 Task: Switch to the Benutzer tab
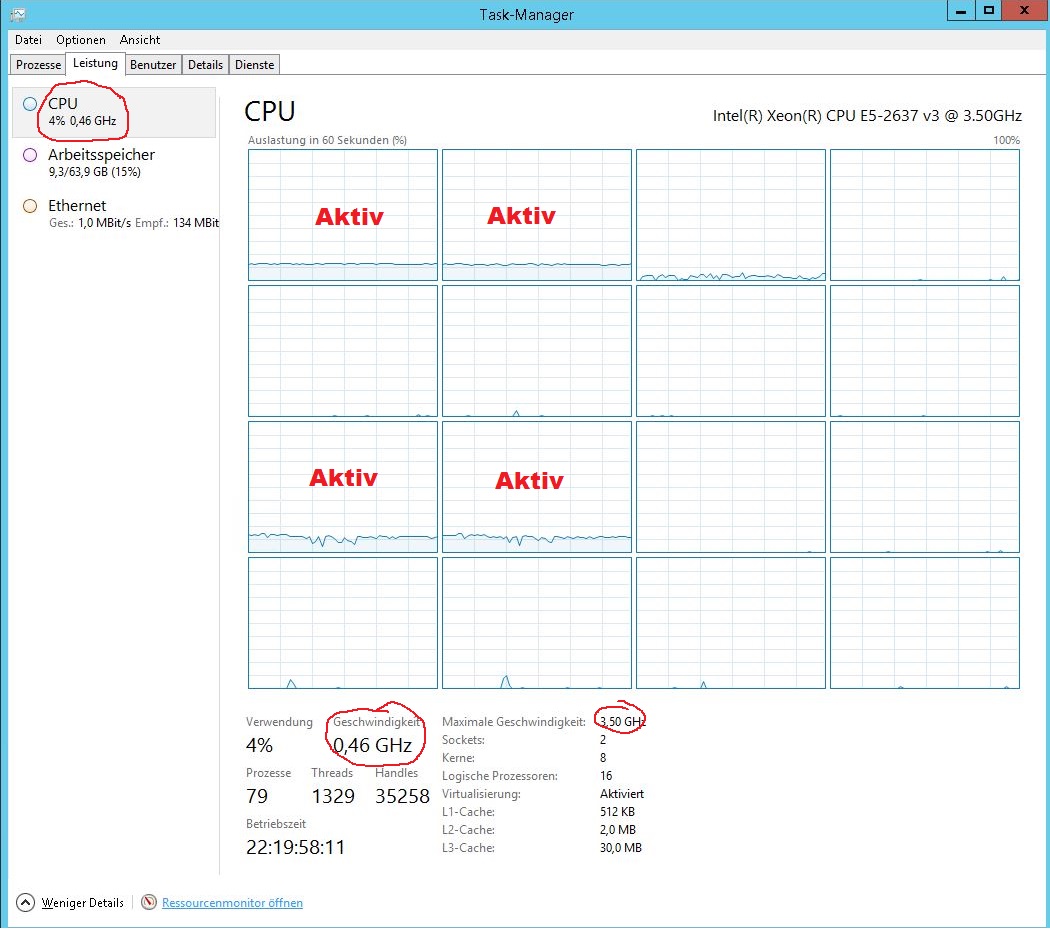point(153,65)
